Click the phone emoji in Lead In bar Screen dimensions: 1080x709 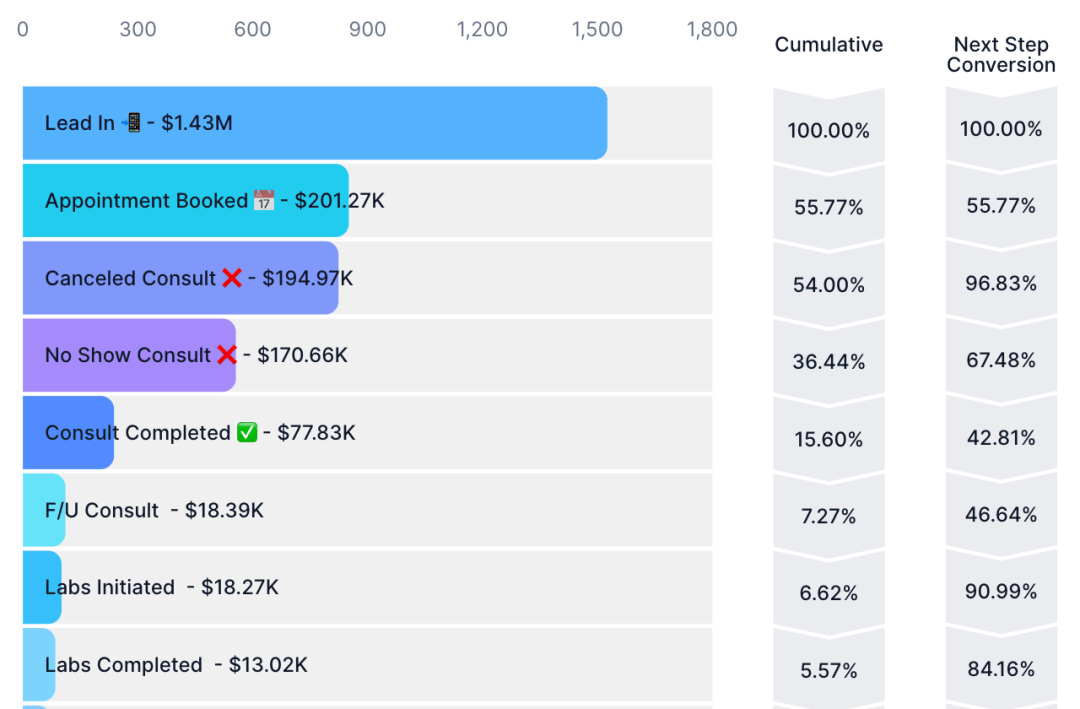131,123
